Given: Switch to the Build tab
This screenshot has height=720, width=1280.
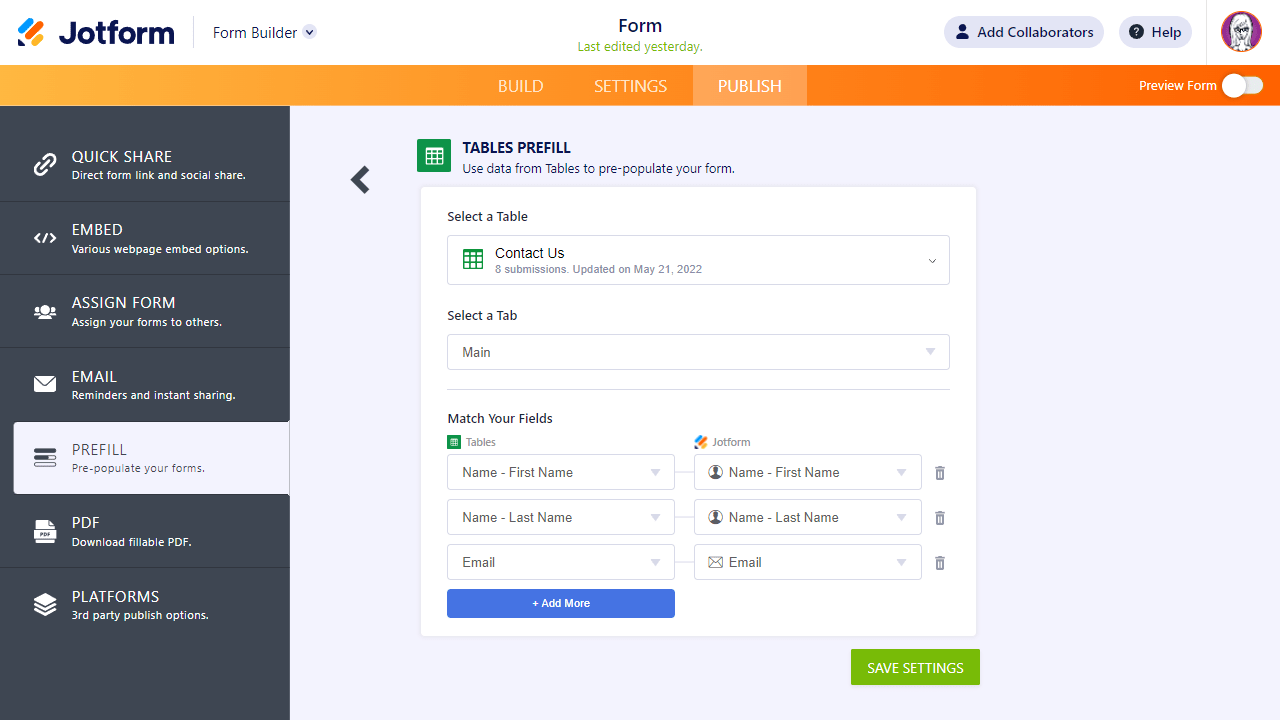Looking at the screenshot, I should (520, 86).
